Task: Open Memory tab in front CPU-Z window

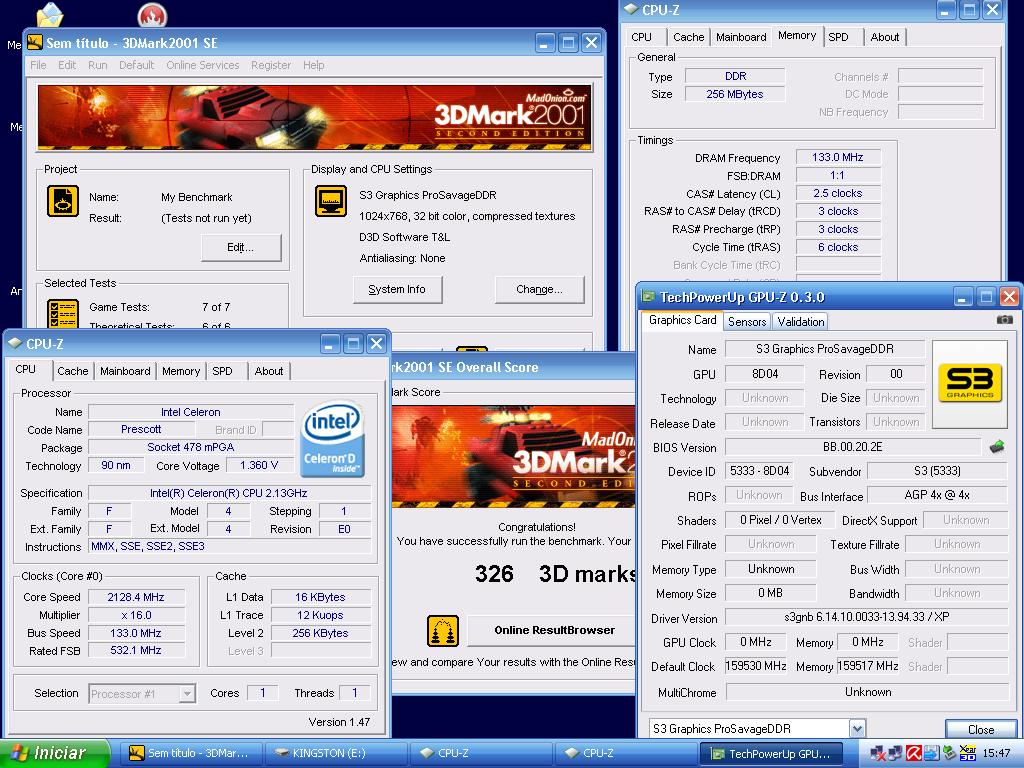Action: [181, 371]
